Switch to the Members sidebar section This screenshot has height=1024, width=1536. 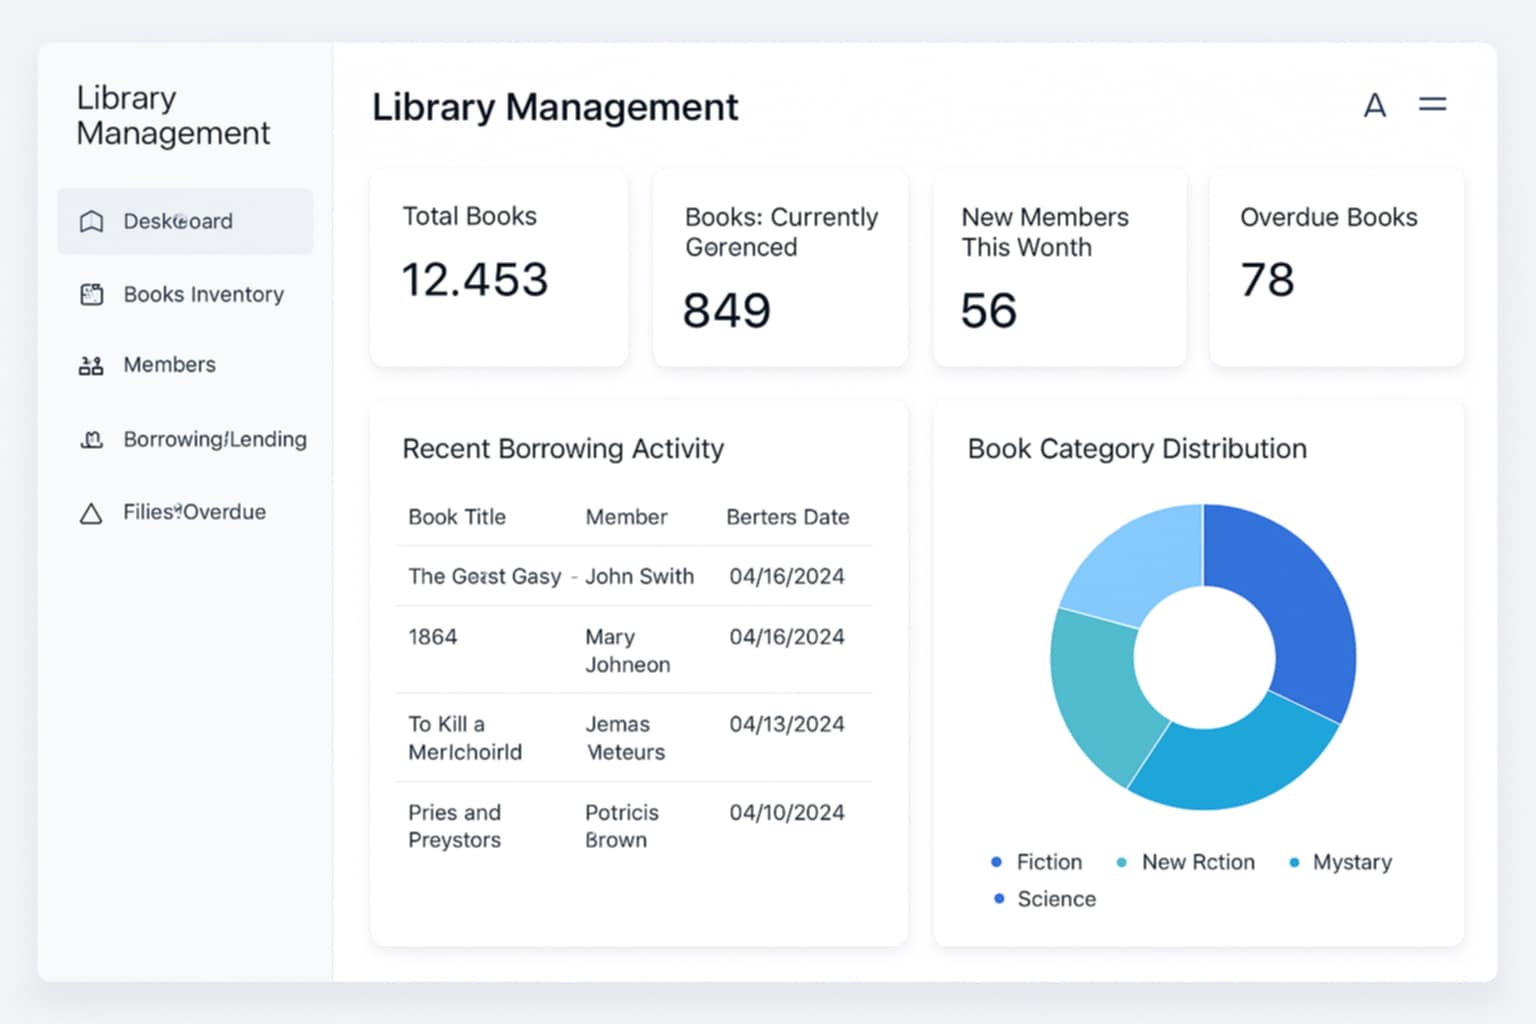point(169,365)
